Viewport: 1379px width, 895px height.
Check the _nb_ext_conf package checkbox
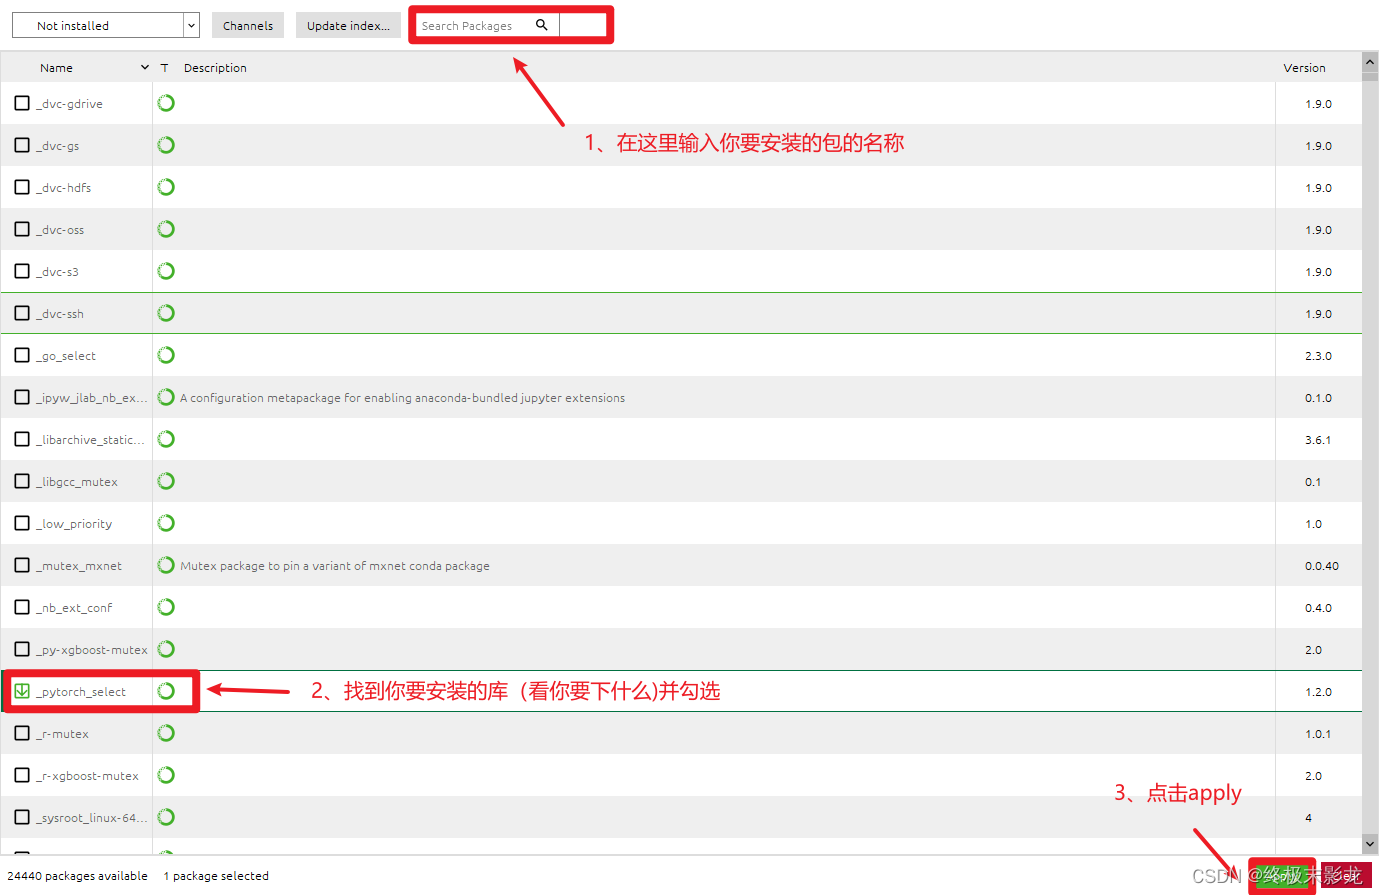coord(22,607)
